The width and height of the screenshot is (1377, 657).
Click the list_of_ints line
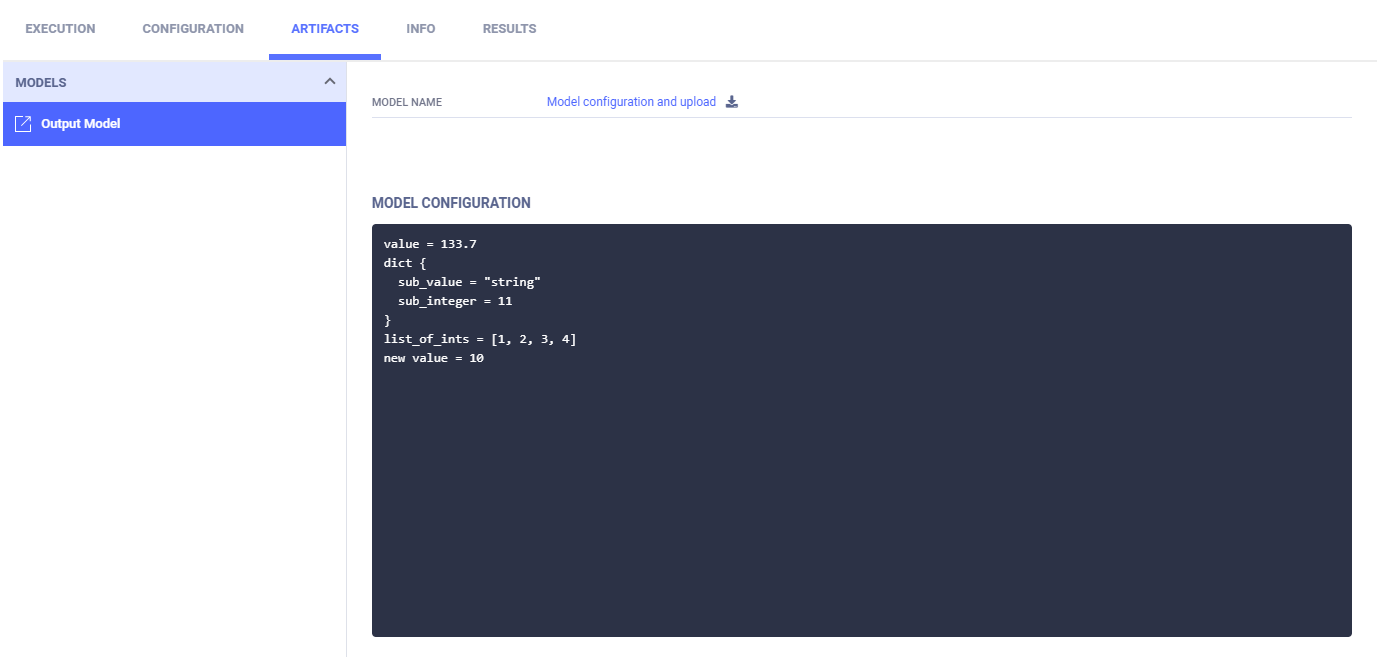(480, 339)
